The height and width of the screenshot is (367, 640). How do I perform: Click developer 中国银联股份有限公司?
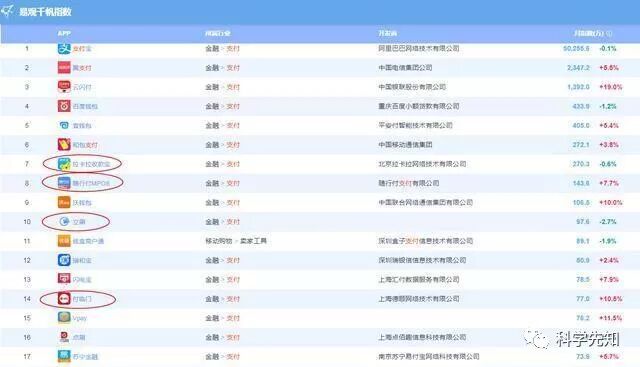(x=412, y=87)
